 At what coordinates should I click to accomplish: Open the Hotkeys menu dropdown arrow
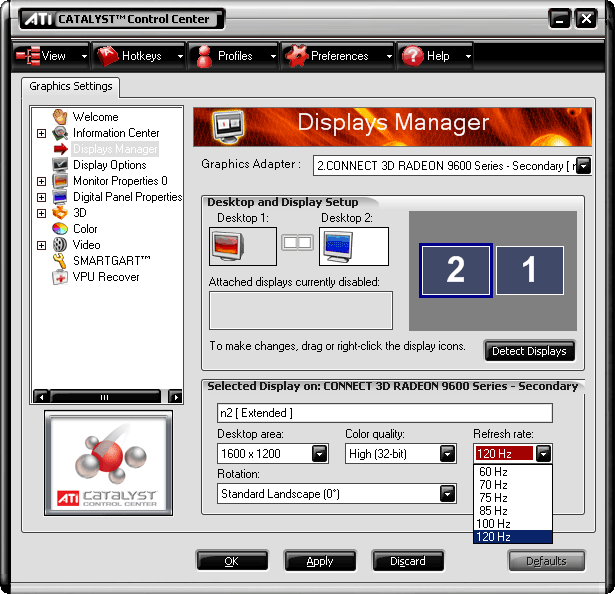[180, 56]
